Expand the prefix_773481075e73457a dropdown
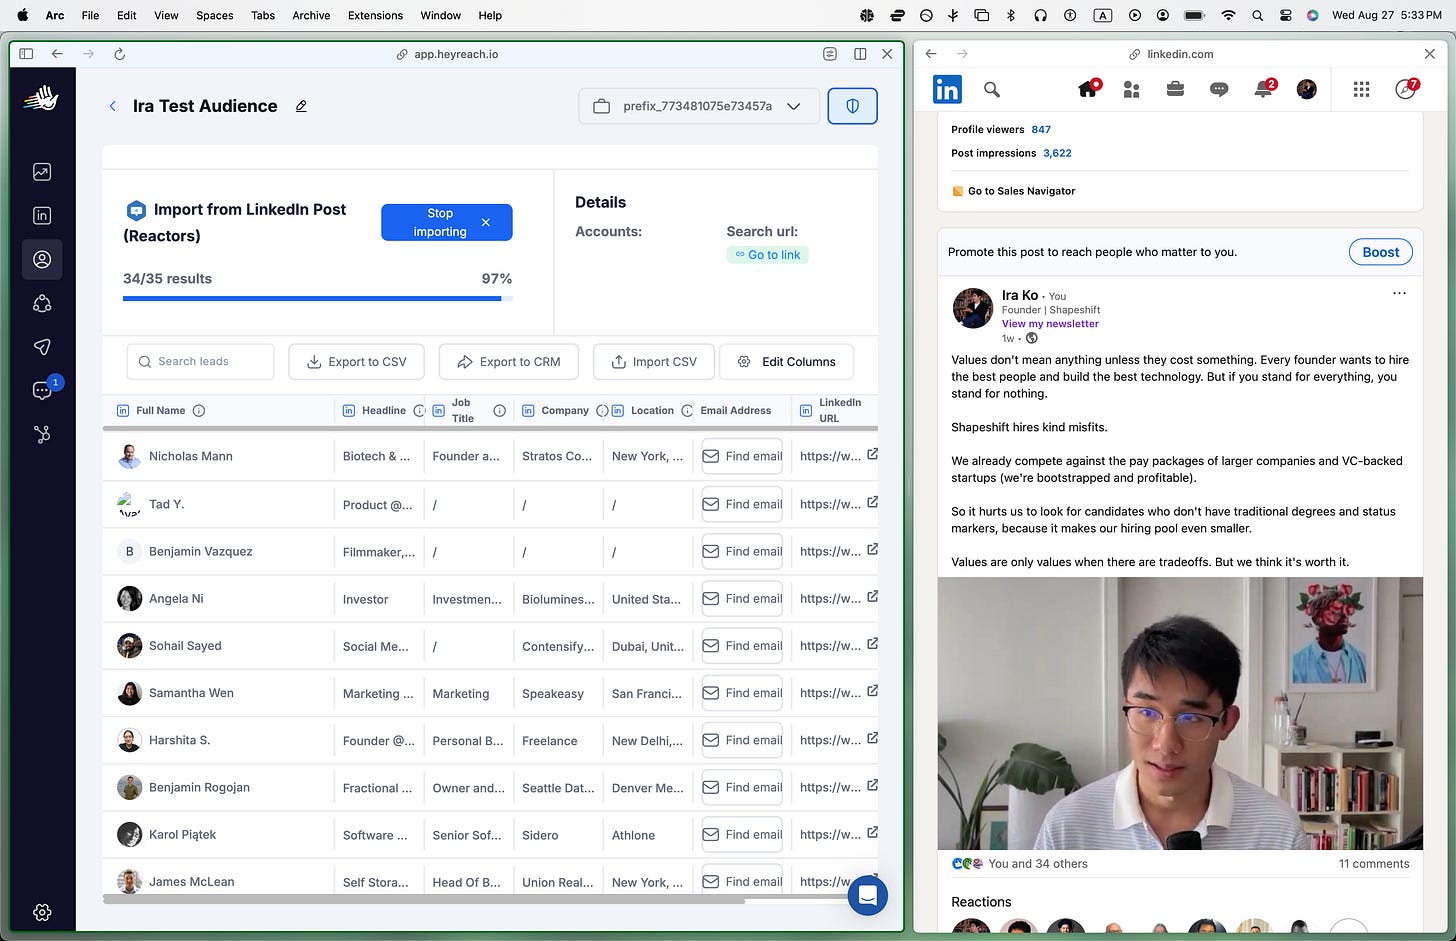This screenshot has width=1456, height=941. (x=699, y=106)
